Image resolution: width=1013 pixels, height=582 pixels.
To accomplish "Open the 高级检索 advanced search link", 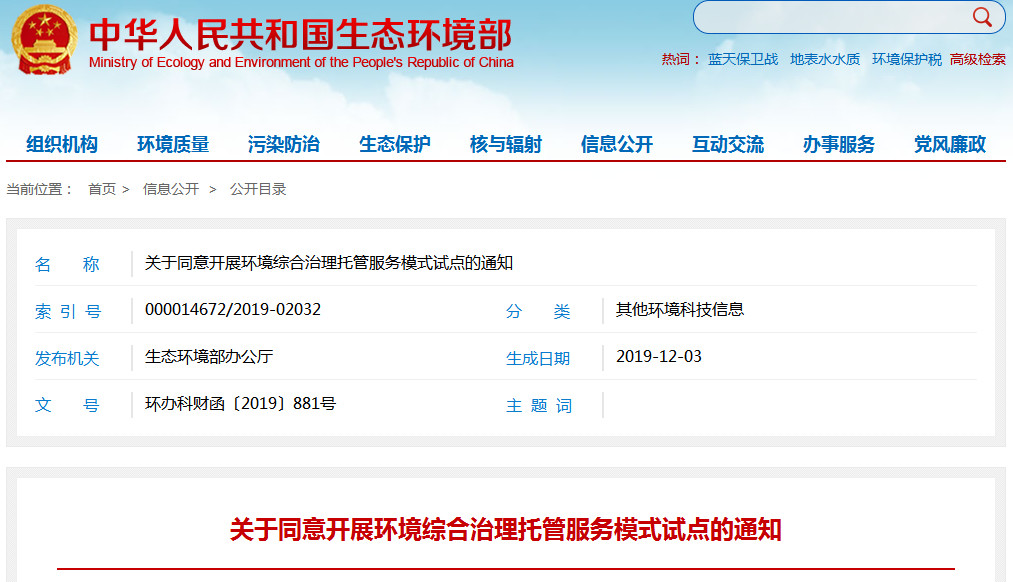I will pyautogui.click(x=978, y=59).
